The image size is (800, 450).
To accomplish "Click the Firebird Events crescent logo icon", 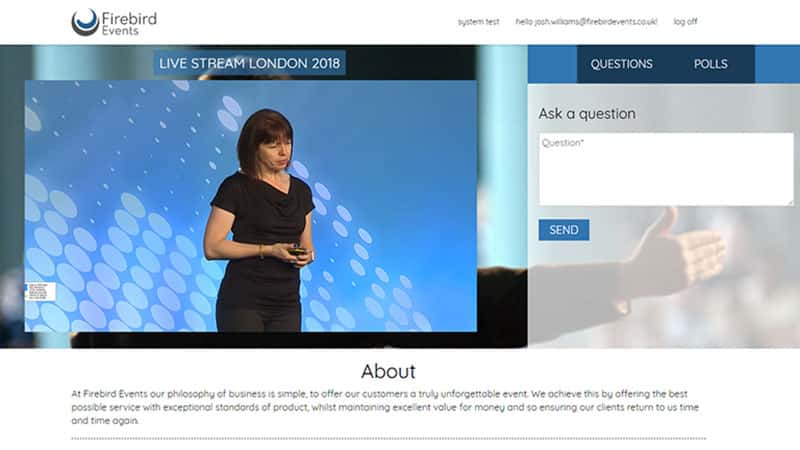I will pyautogui.click(x=85, y=22).
